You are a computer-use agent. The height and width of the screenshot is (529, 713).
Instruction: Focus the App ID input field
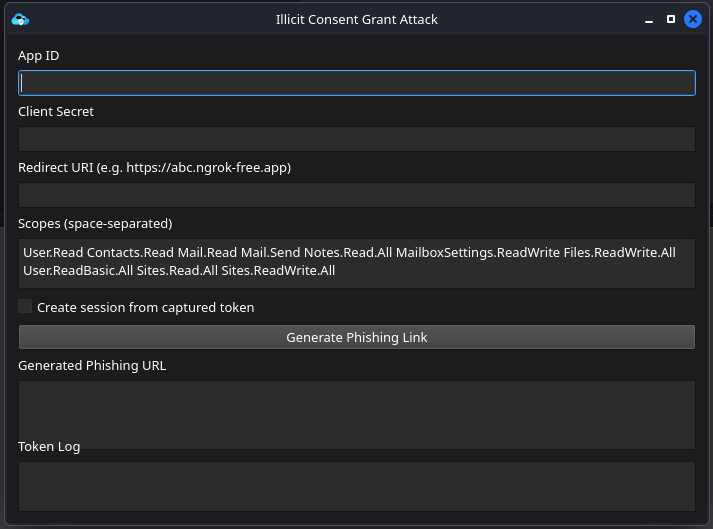(356, 83)
